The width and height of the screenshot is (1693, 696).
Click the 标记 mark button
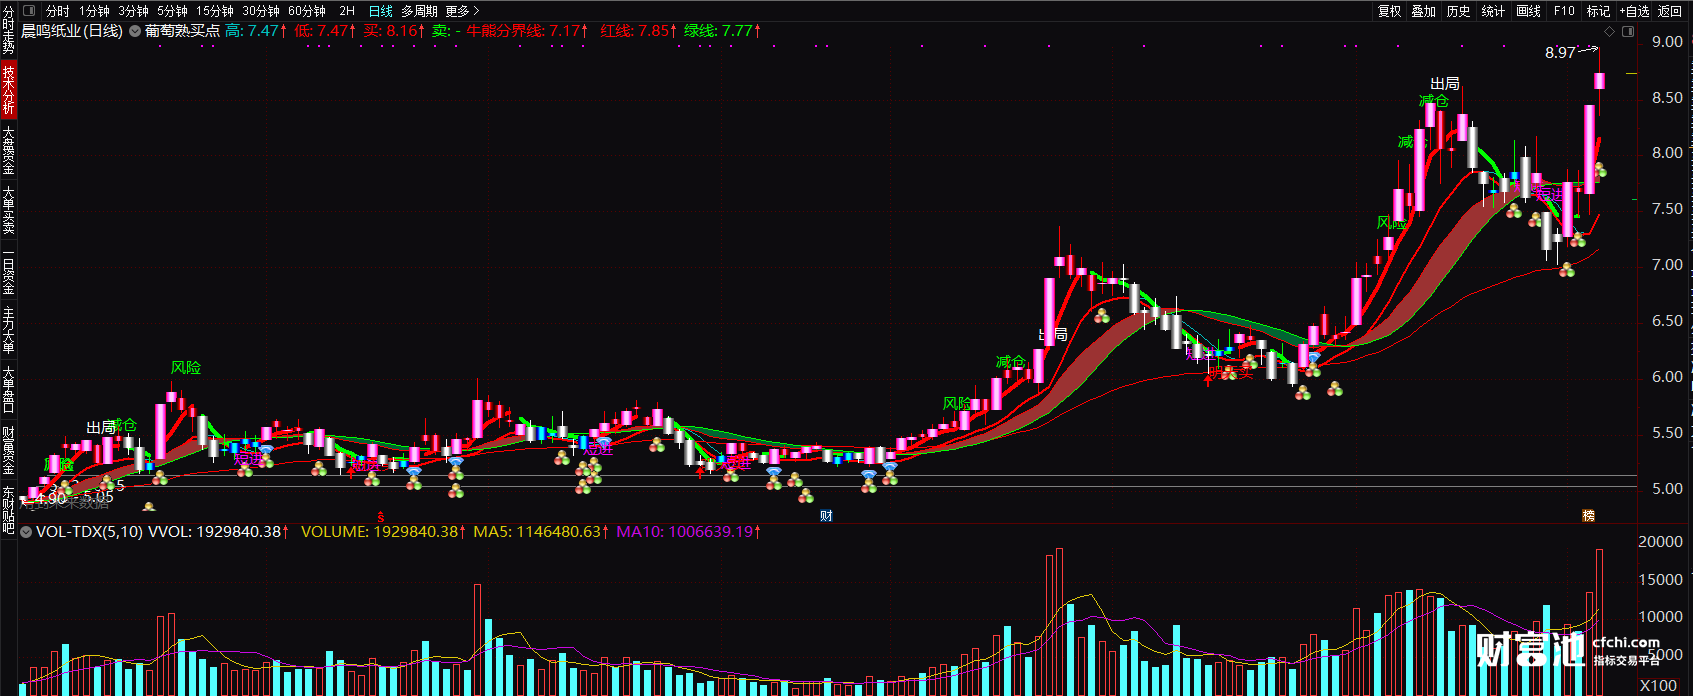1598,11
